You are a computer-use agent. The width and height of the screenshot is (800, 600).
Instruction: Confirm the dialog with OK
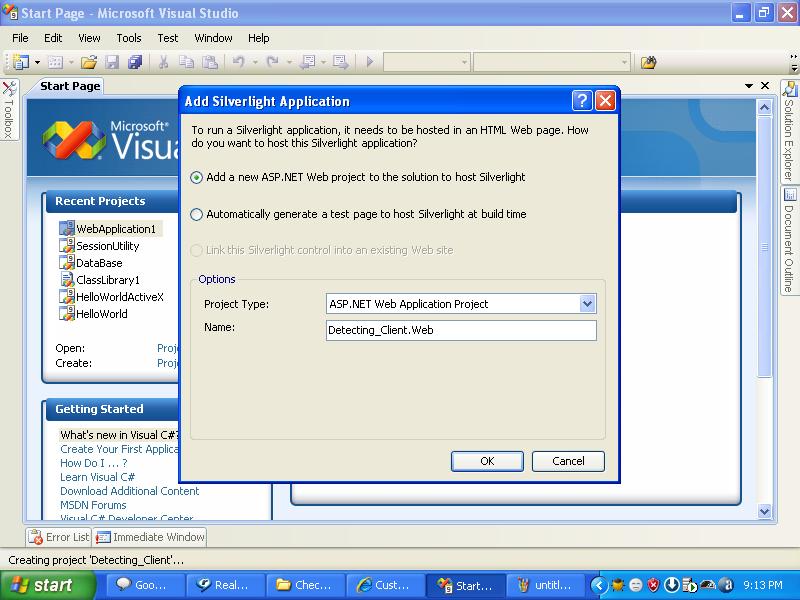coord(487,461)
